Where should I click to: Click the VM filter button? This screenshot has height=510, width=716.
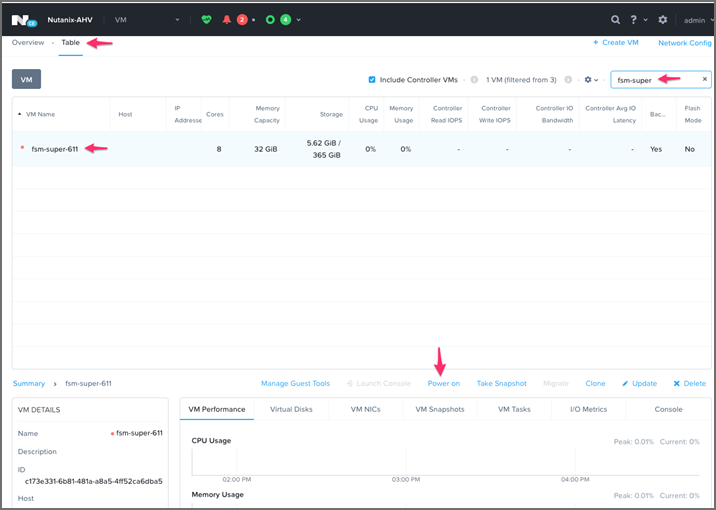click(x=26, y=79)
